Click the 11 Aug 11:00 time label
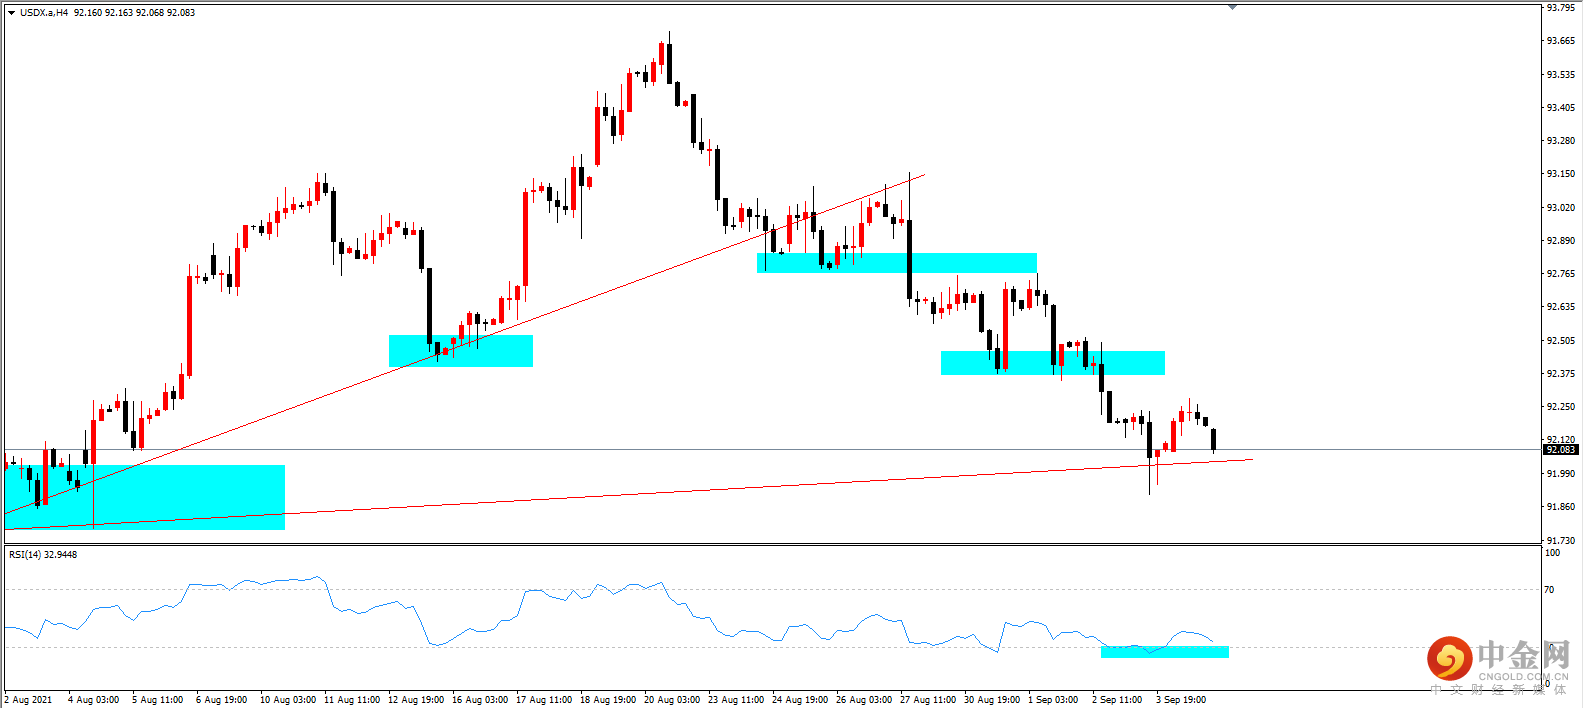 (351, 699)
